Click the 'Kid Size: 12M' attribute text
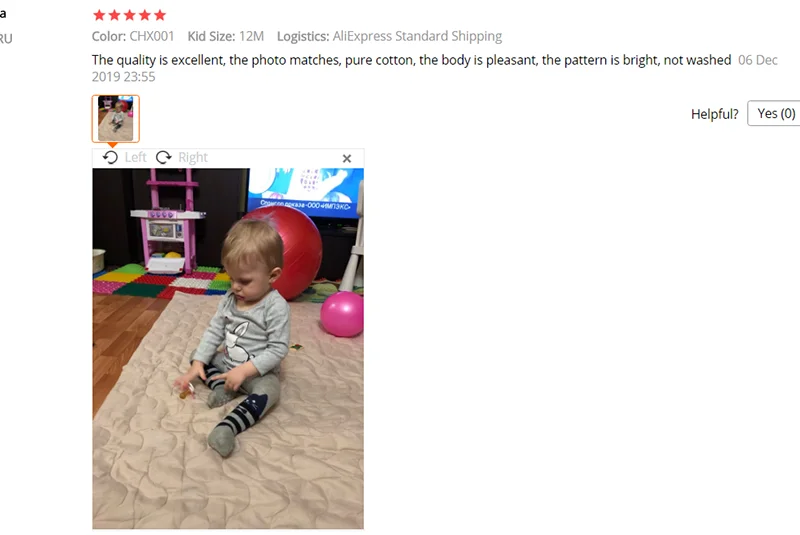This screenshot has height=535, width=800. [x=226, y=36]
